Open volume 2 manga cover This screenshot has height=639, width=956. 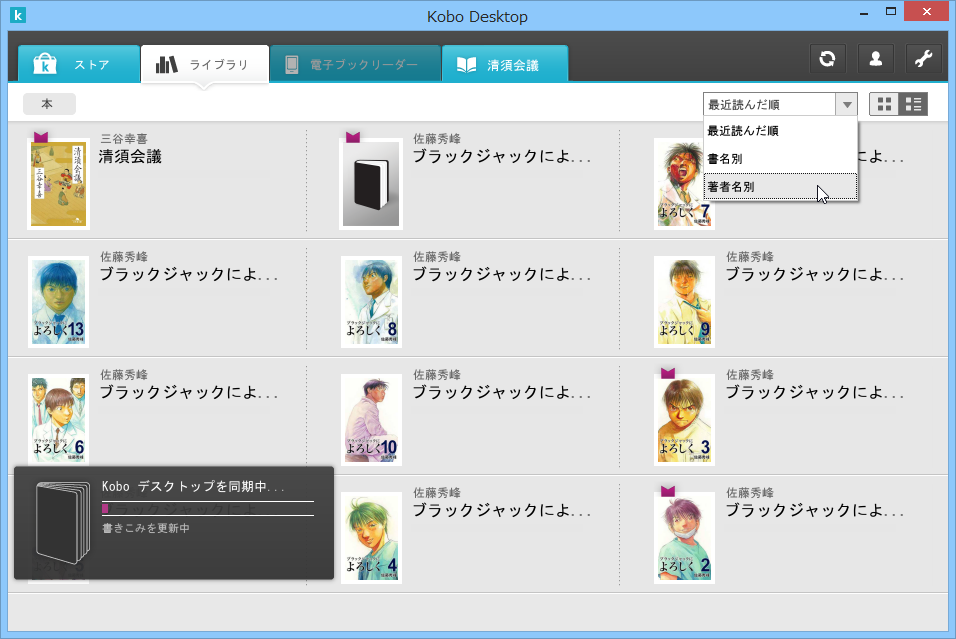[x=684, y=538]
